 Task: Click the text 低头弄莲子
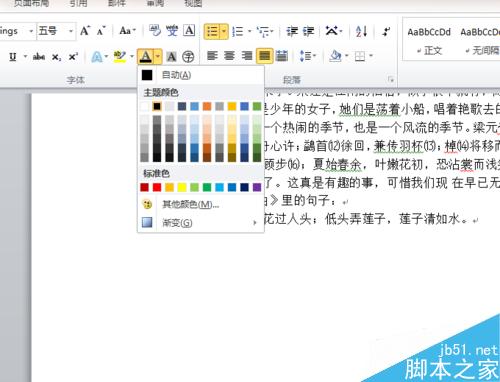click(355, 219)
